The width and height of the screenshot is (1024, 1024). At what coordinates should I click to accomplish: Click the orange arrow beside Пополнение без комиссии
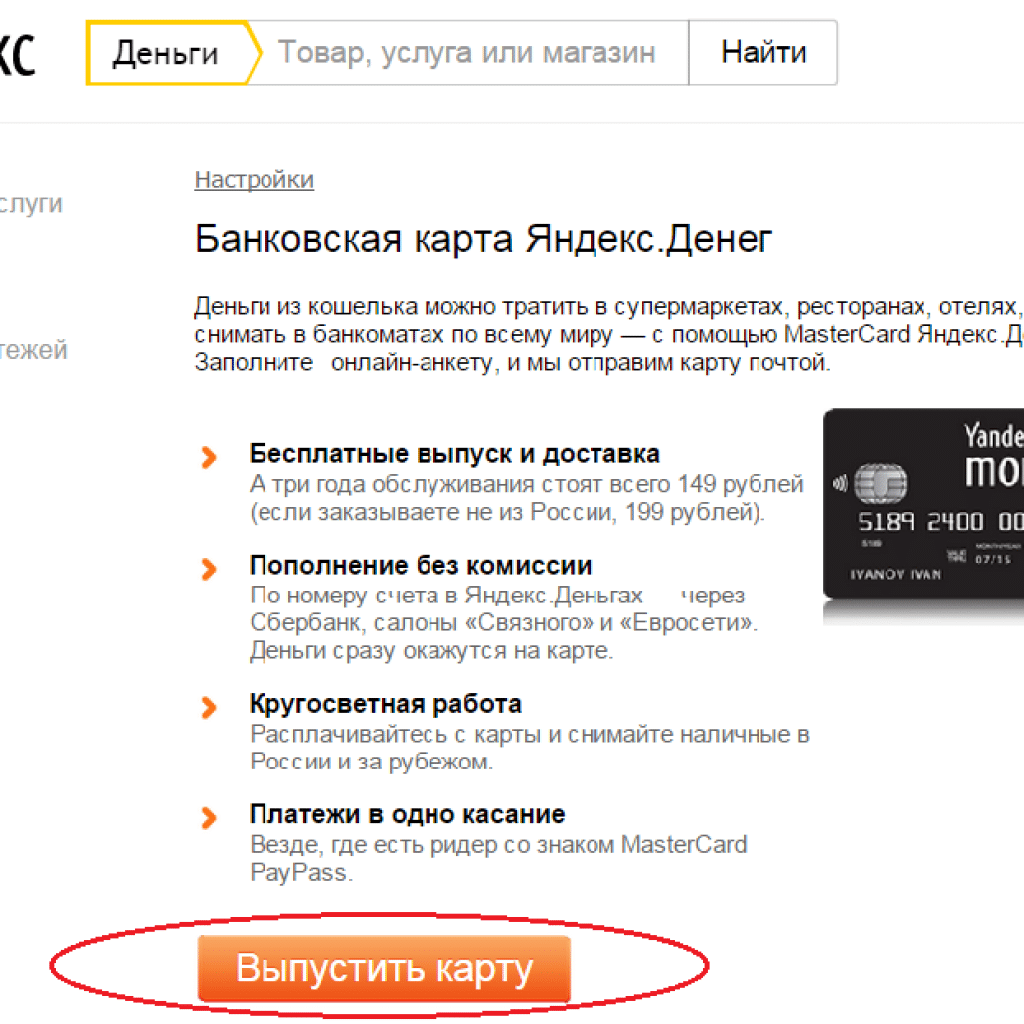click(209, 569)
